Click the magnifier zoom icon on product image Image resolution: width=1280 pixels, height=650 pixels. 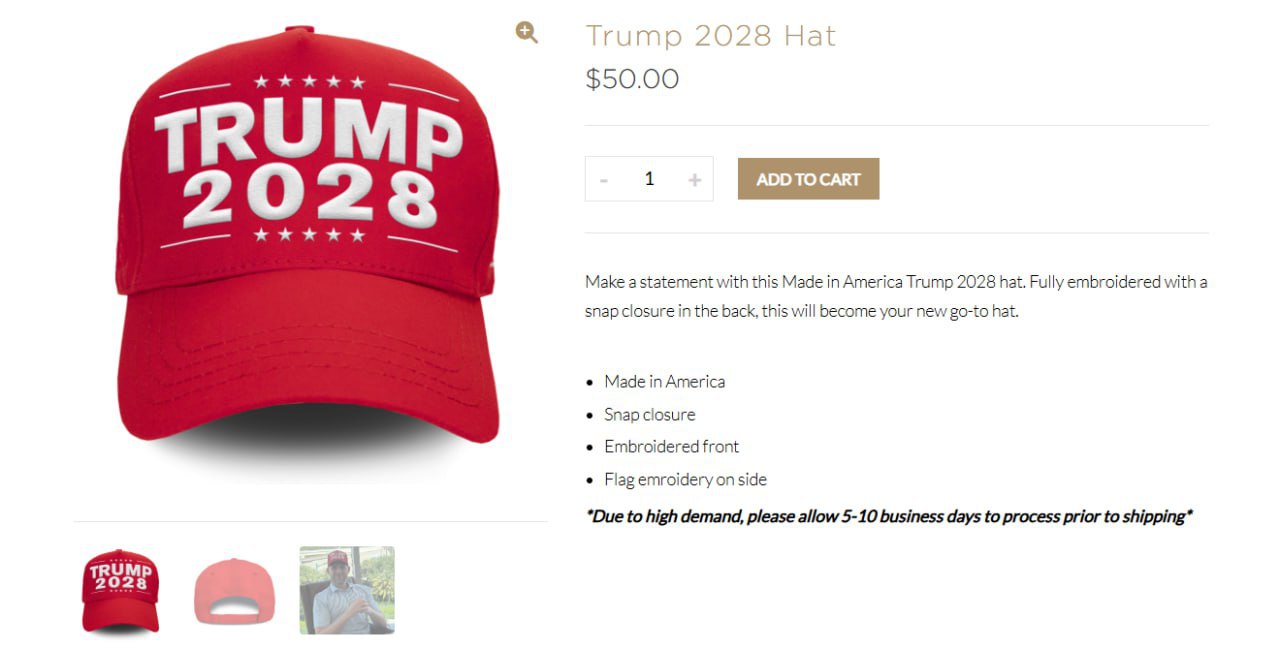[x=526, y=33]
